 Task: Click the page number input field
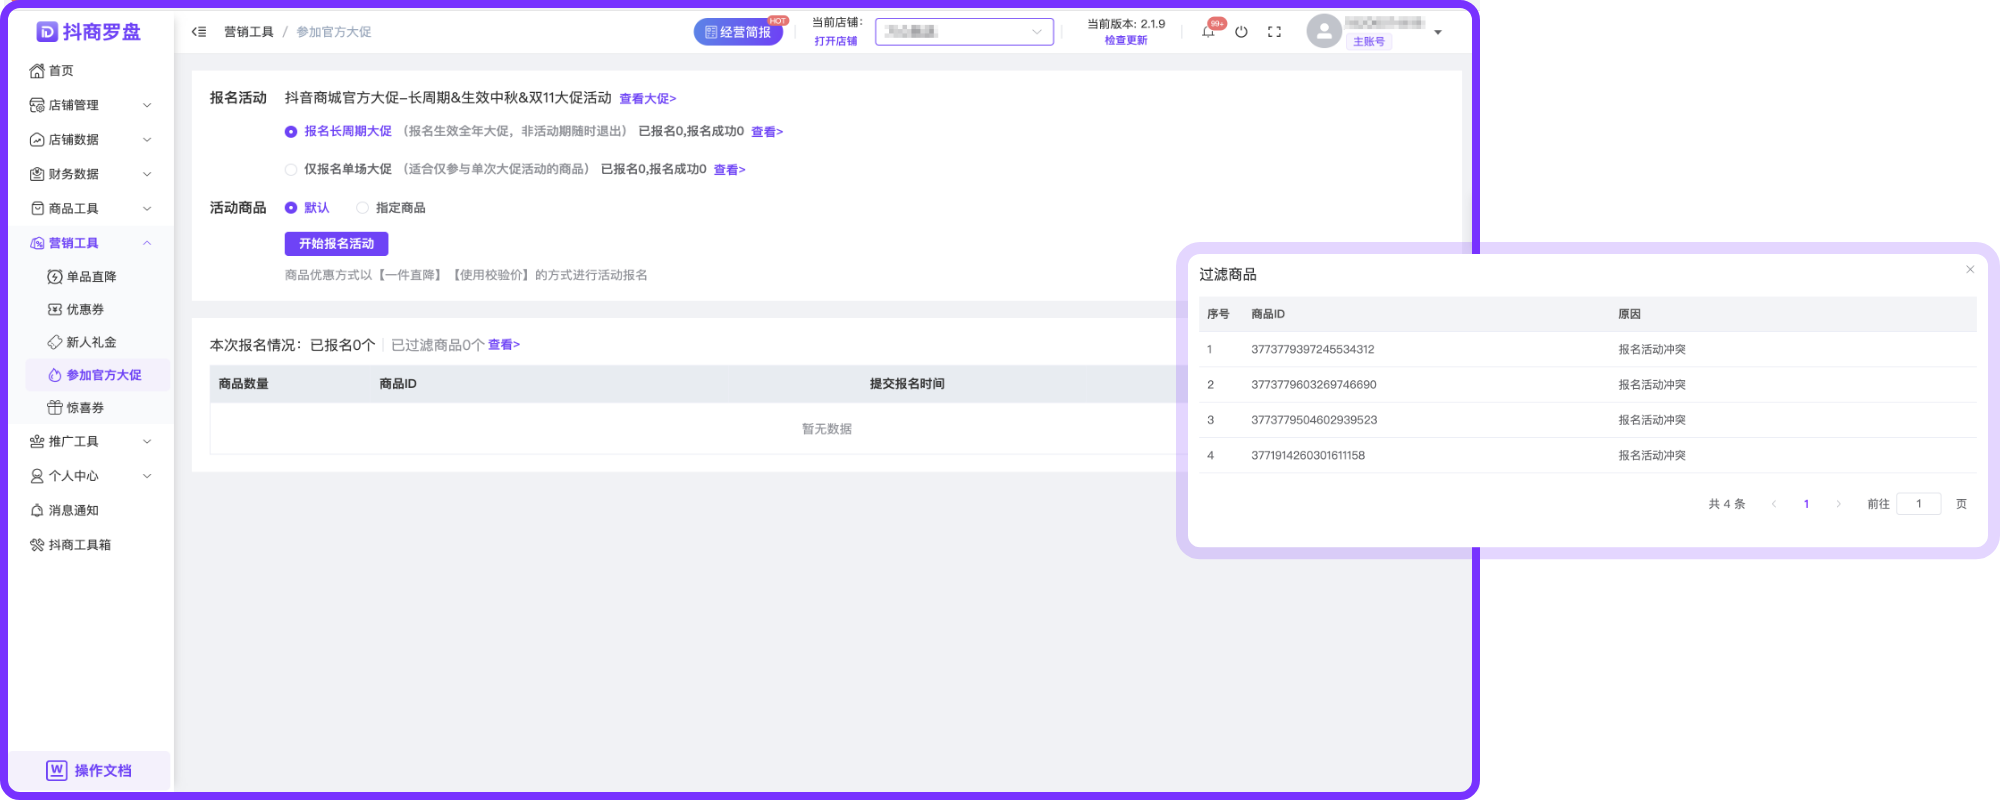point(1918,504)
